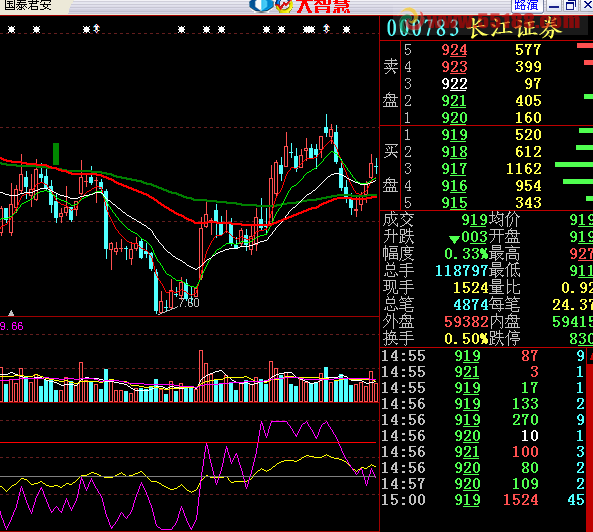Minimize the window
The width and height of the screenshot is (593, 532).
554,6
